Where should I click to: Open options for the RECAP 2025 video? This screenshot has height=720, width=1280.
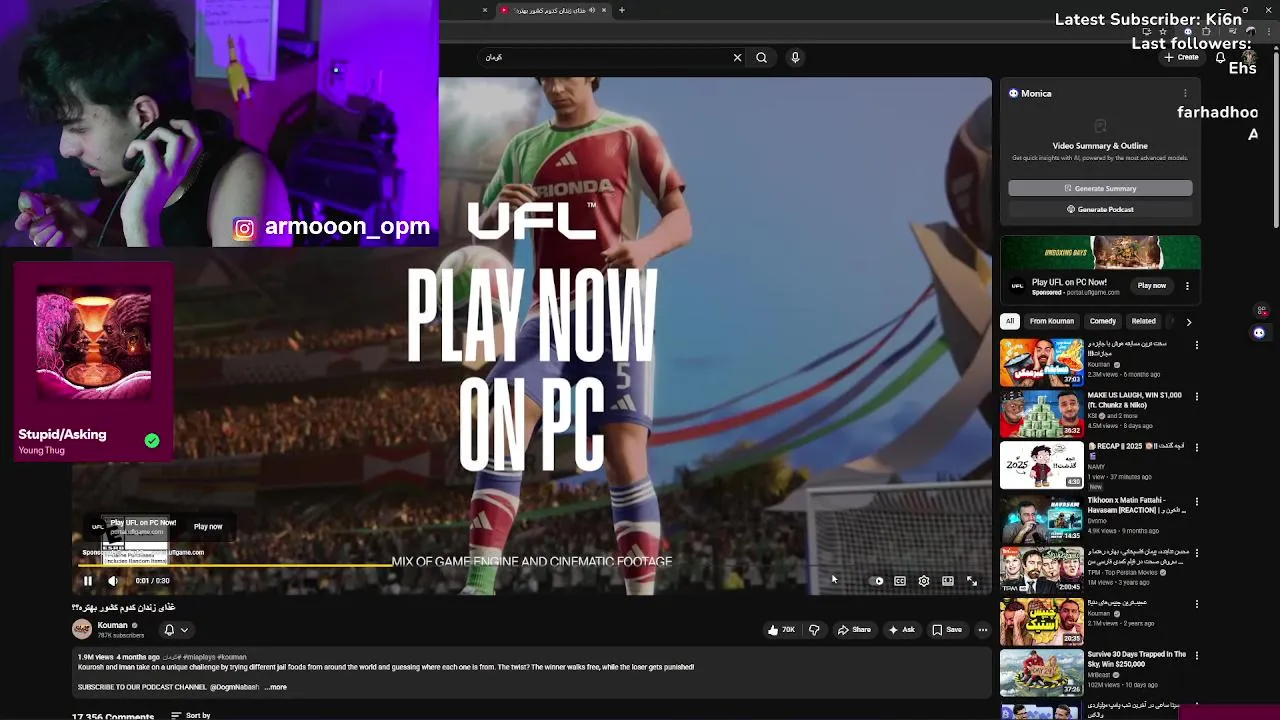1196,448
